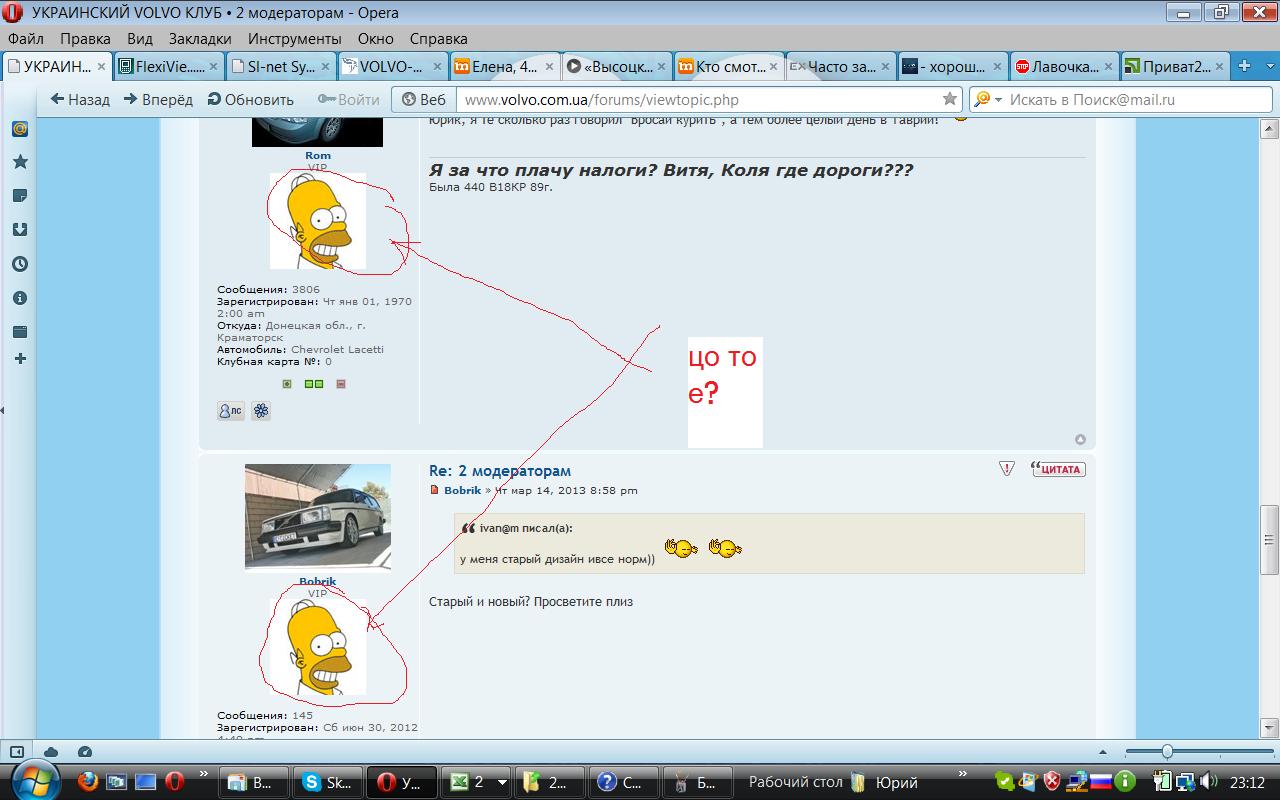Toggle the Opera Turbo speedometer icon

(x=85, y=752)
